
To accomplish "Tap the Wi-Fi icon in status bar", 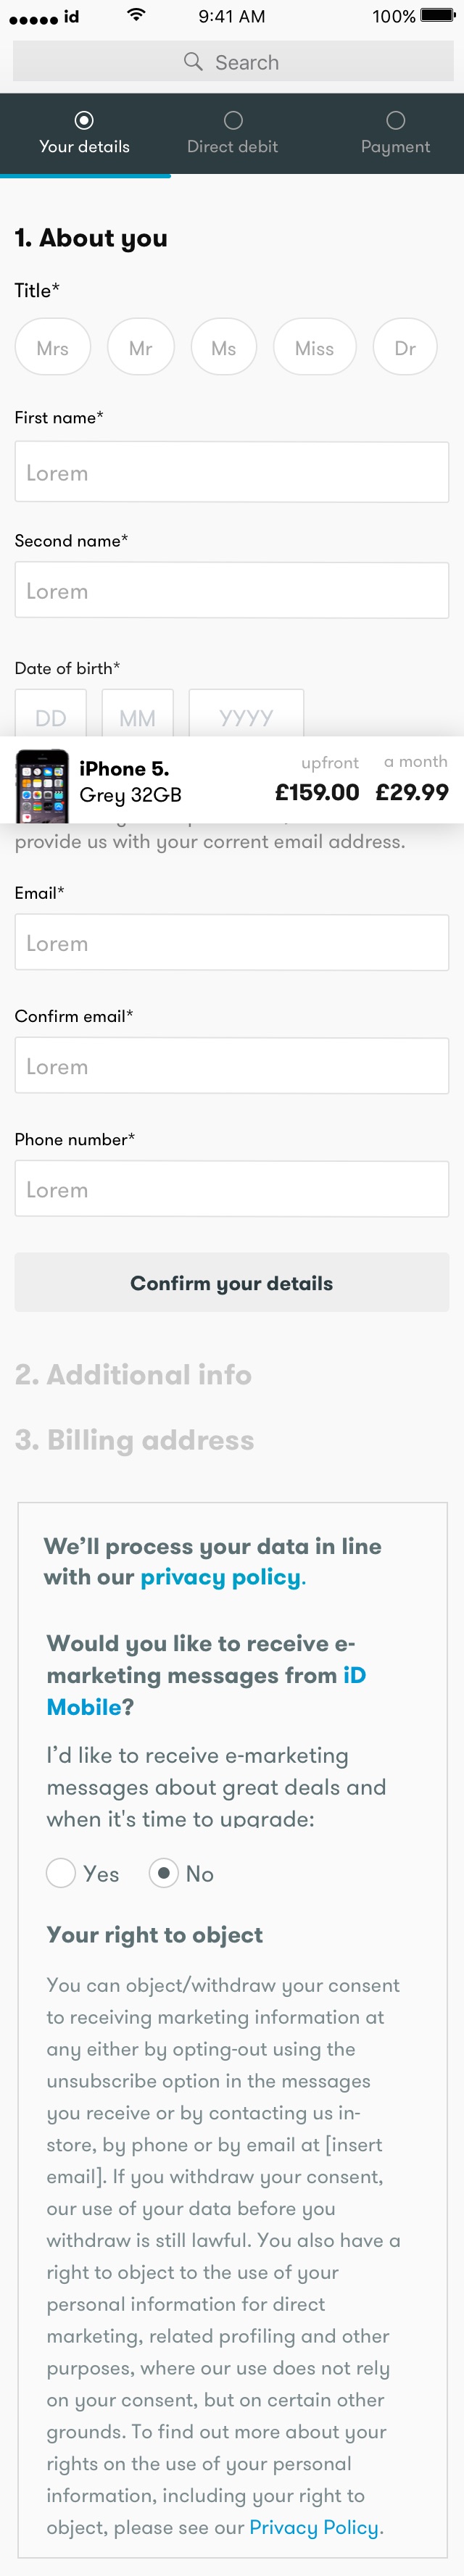I will 137,15.
